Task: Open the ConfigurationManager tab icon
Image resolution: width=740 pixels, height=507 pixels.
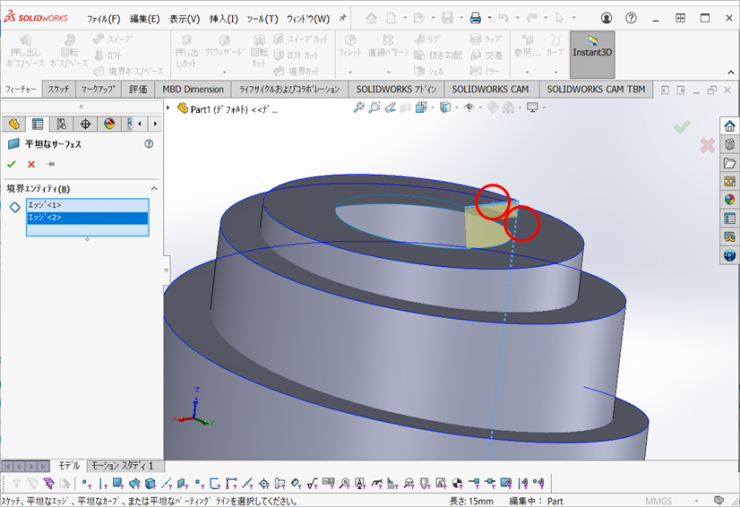Action: [61, 124]
